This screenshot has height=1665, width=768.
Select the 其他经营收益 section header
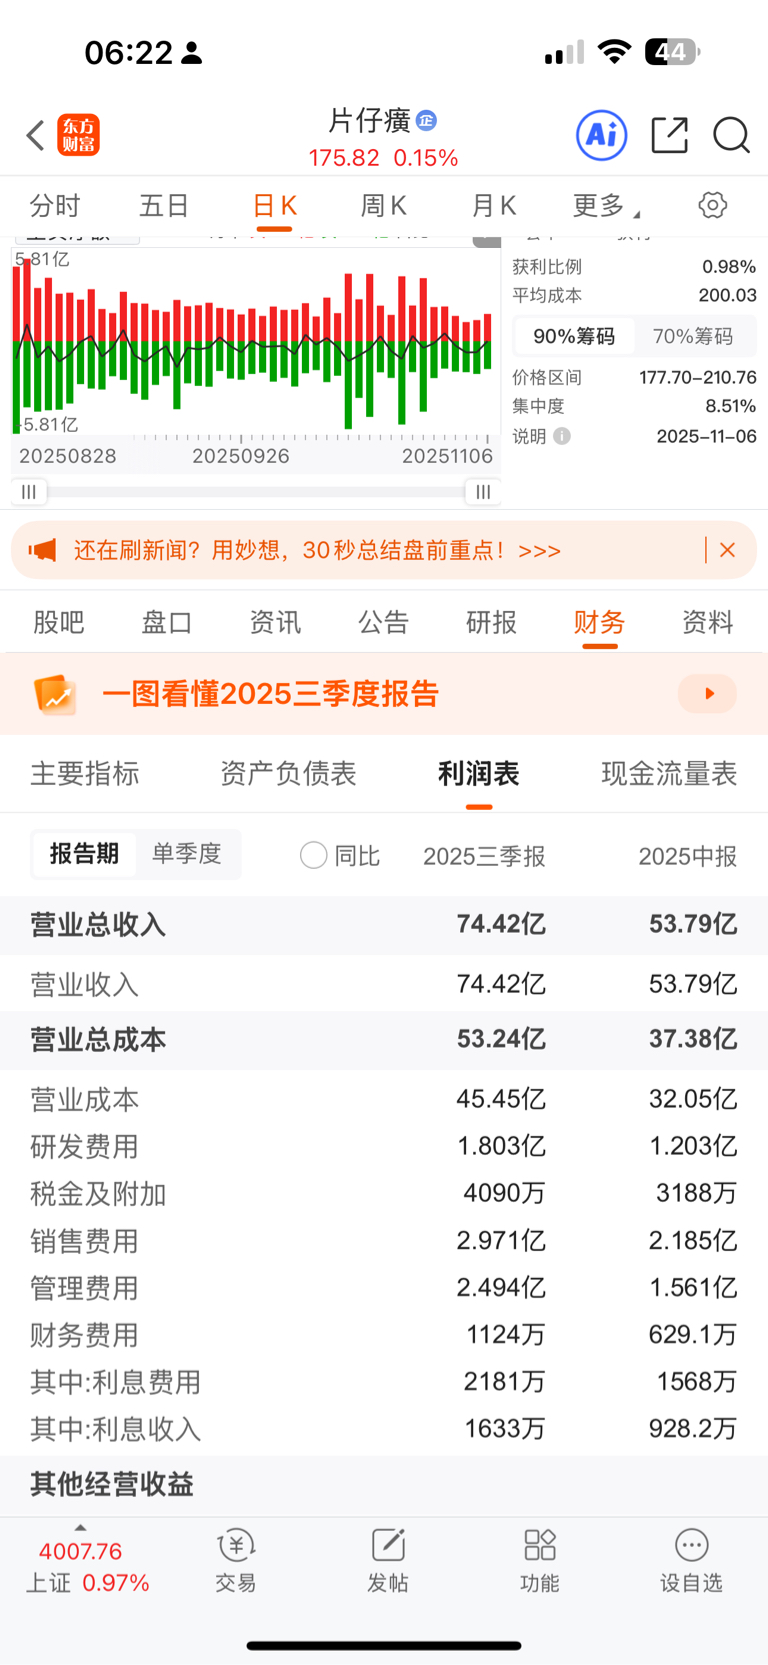pyautogui.click(x=112, y=1484)
